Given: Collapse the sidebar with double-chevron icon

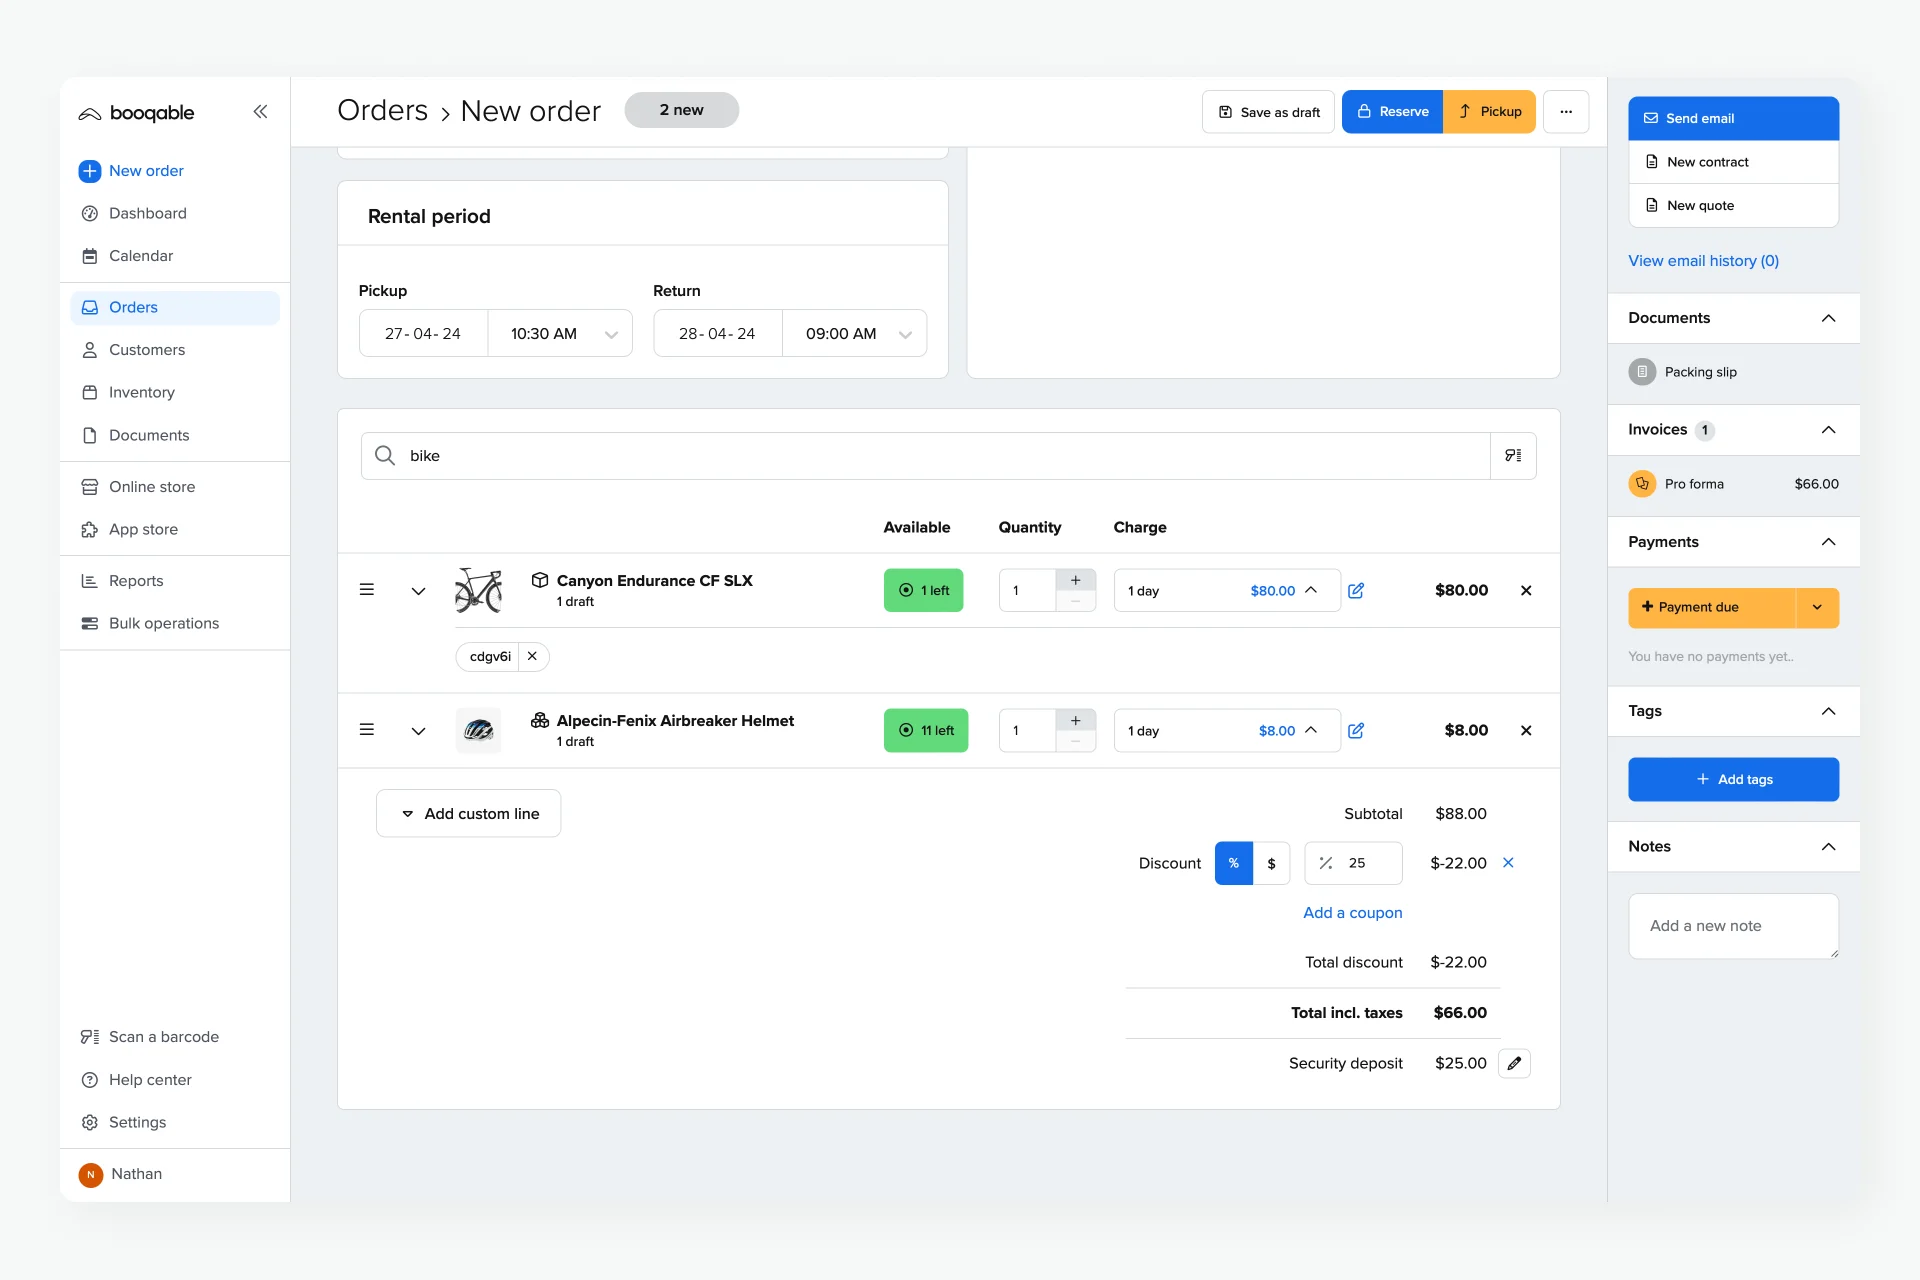Looking at the screenshot, I should click(260, 112).
